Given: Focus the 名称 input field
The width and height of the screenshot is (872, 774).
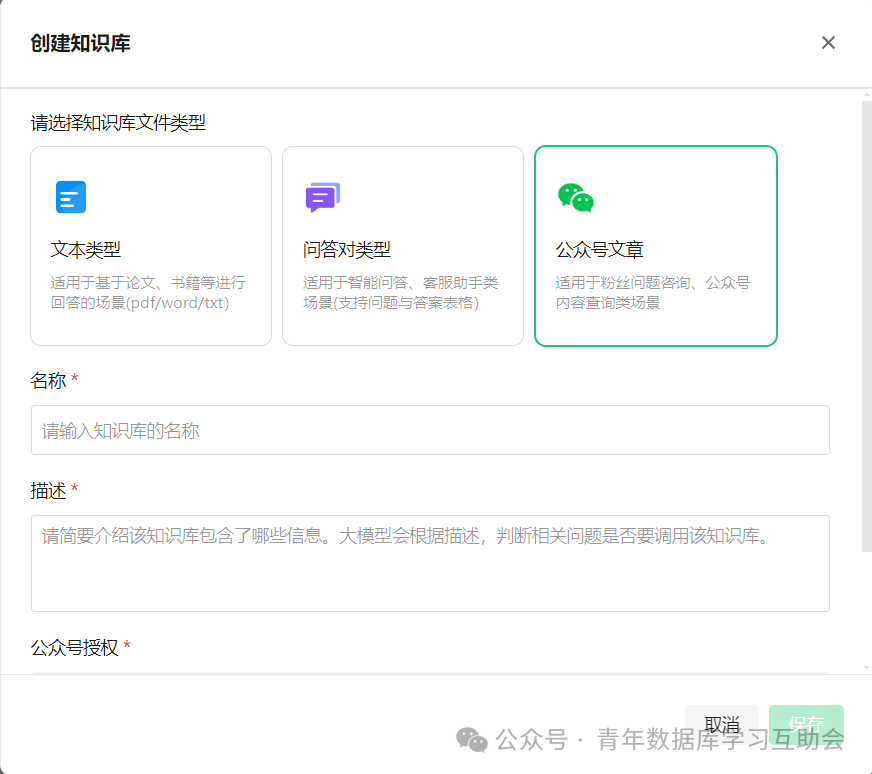Looking at the screenshot, I should point(430,430).
